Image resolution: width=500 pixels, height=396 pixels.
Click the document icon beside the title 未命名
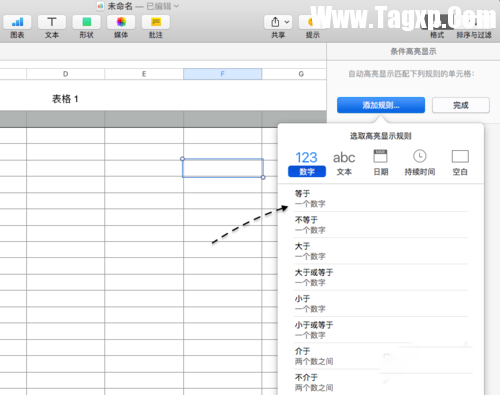(x=100, y=6)
